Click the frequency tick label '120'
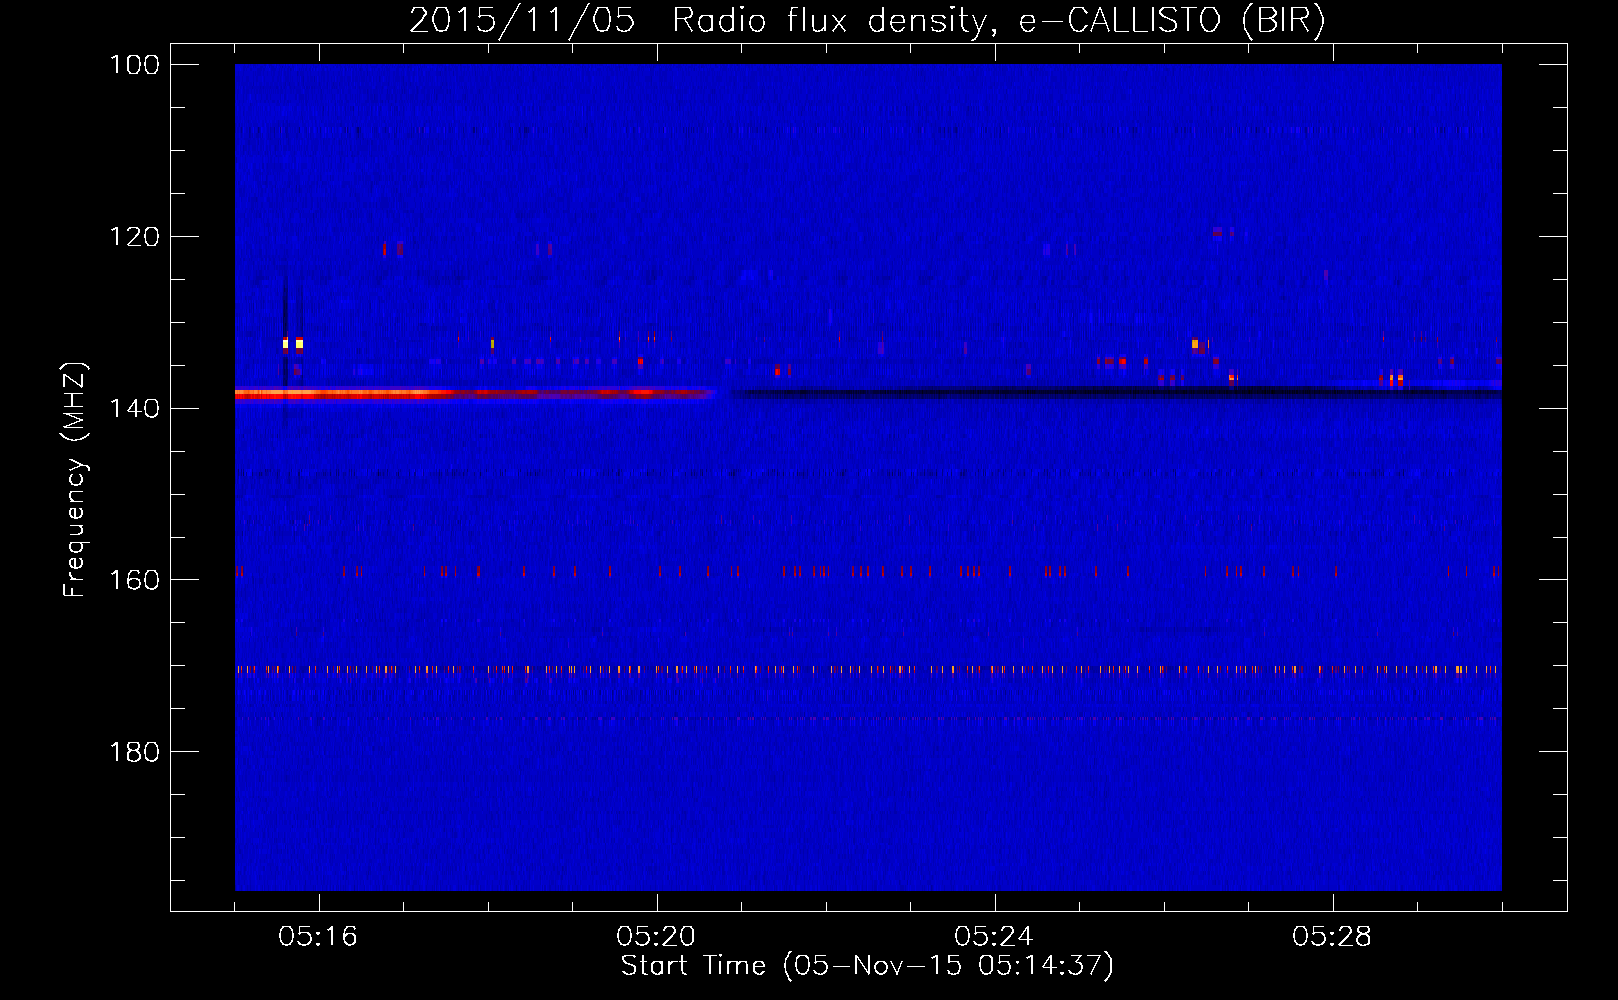The width and height of the screenshot is (1618, 1000). [136, 237]
